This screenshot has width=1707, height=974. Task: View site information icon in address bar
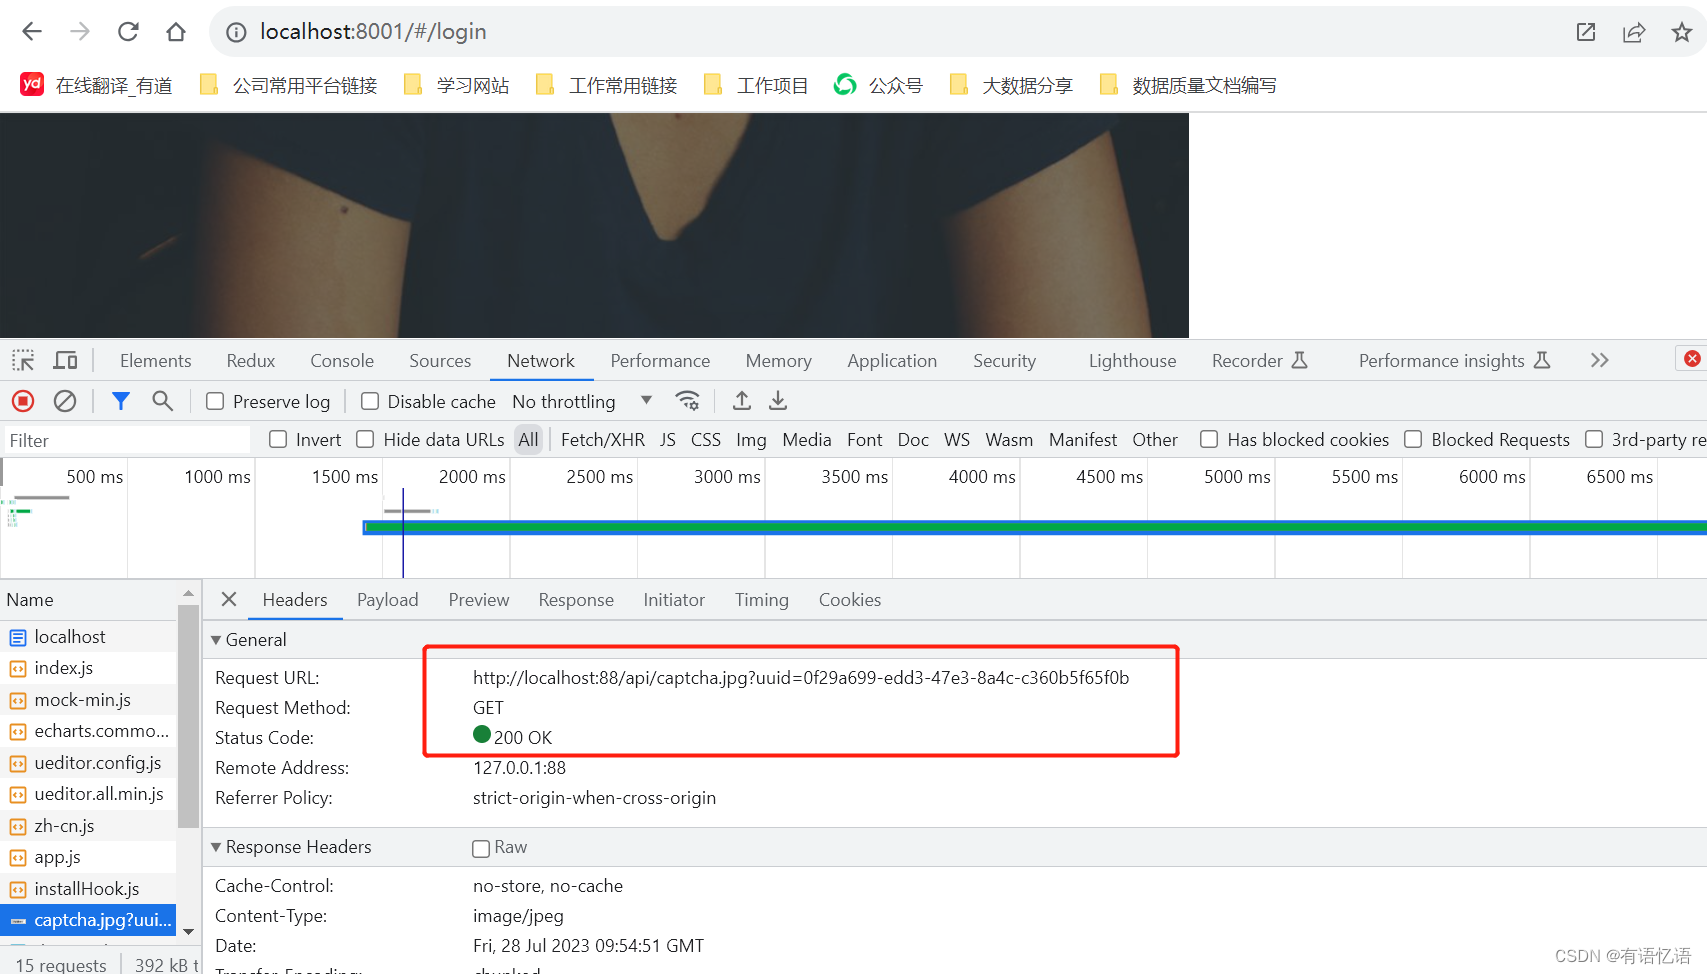236,32
